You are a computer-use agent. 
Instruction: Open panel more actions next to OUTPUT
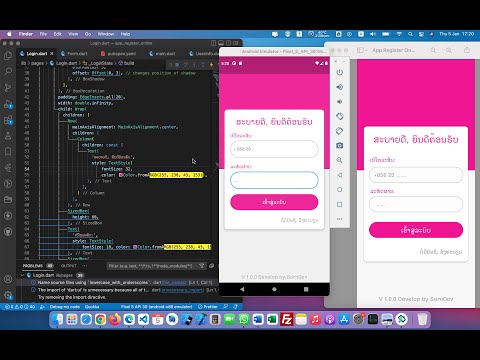pyautogui.click(x=85, y=266)
